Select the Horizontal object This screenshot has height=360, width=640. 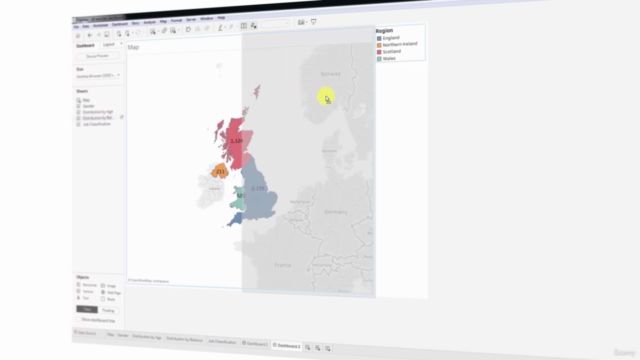tap(87, 284)
